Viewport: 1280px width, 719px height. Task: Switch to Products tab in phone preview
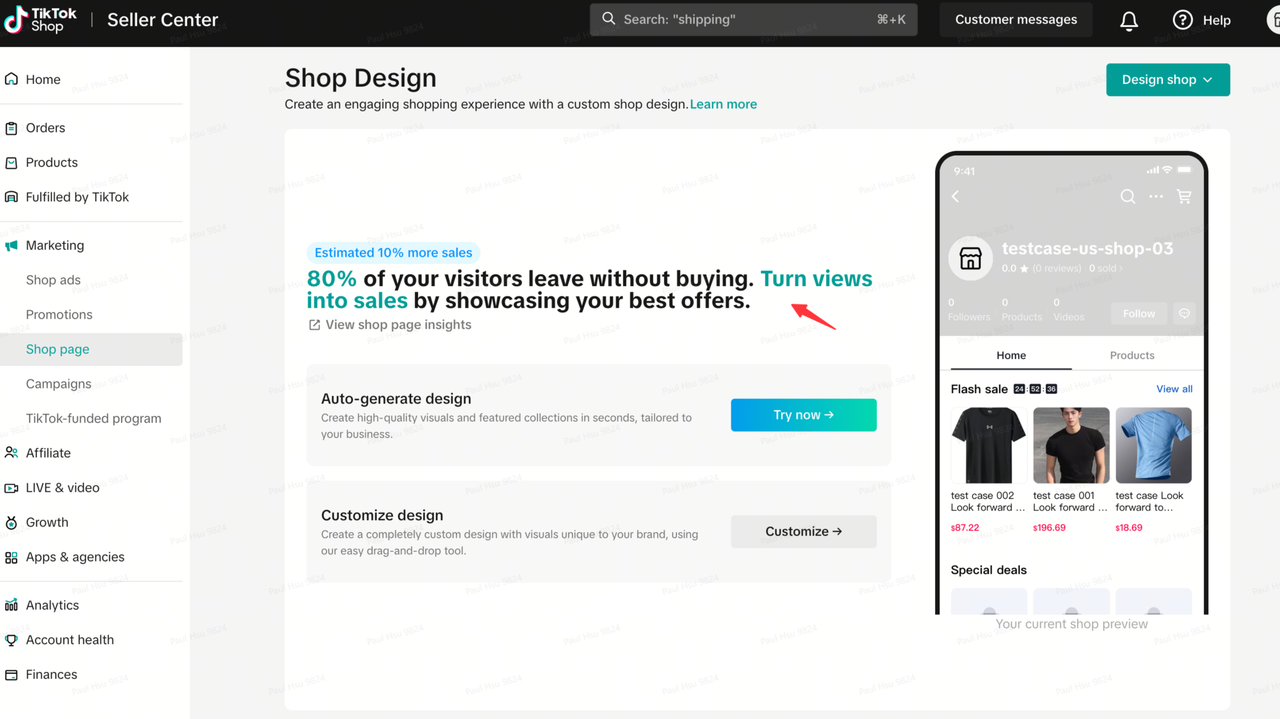1132,355
